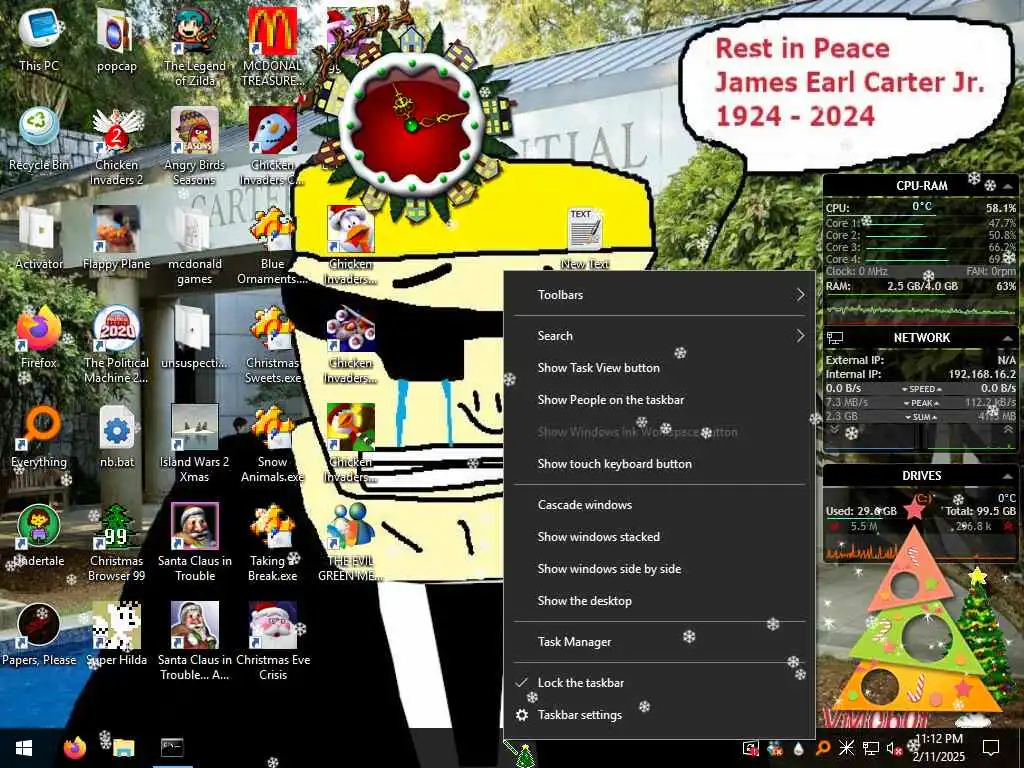Open Task Manager from context menu

point(660,642)
